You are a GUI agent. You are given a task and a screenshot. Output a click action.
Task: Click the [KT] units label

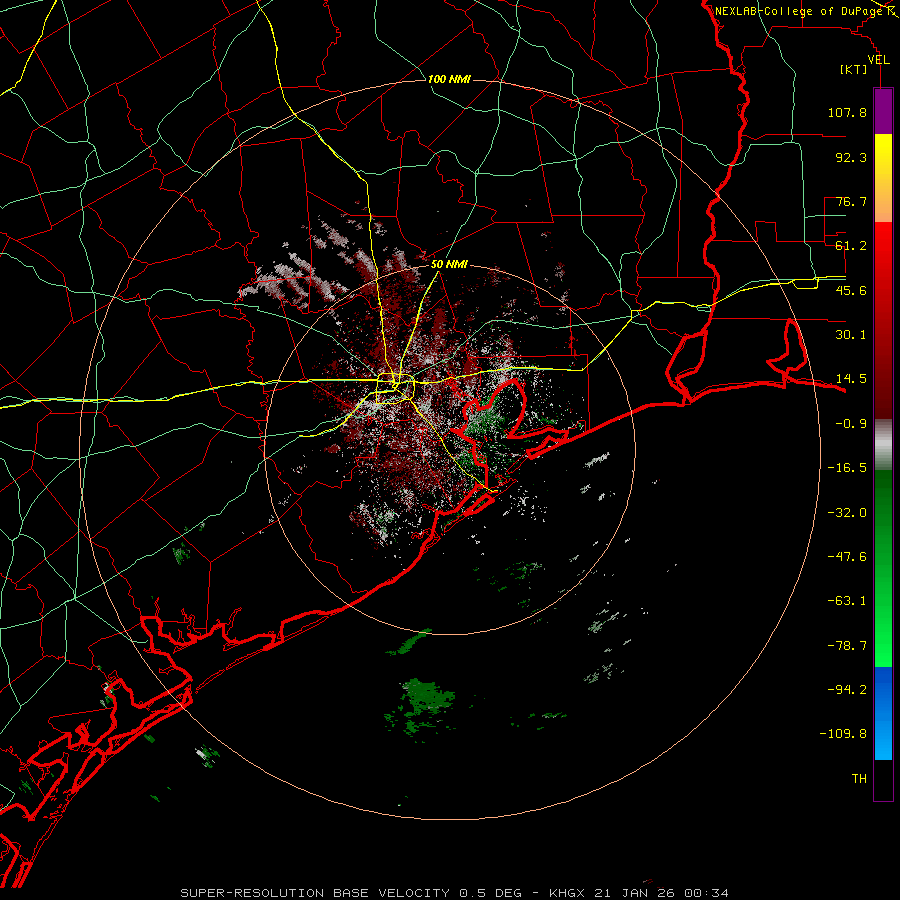(854, 69)
